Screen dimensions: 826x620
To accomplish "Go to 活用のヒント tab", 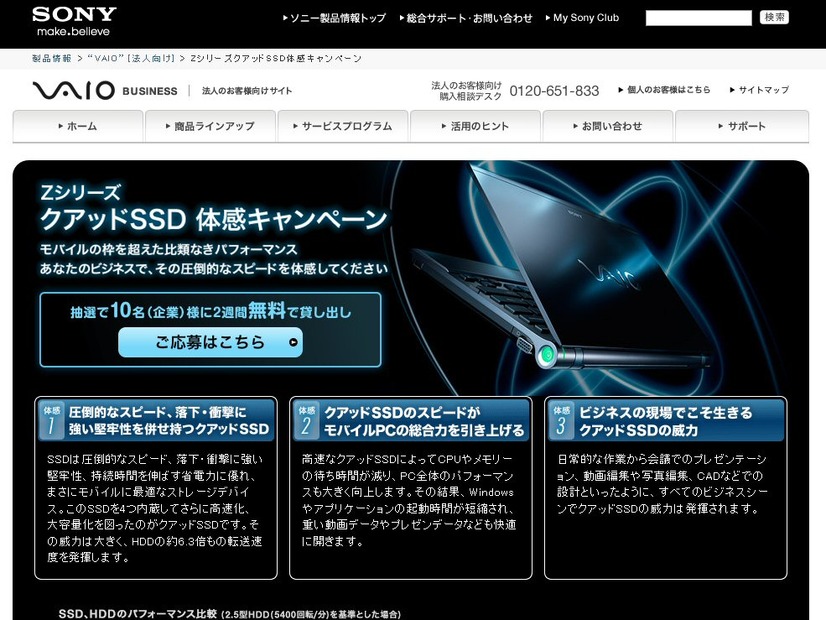I will pyautogui.click(x=474, y=126).
